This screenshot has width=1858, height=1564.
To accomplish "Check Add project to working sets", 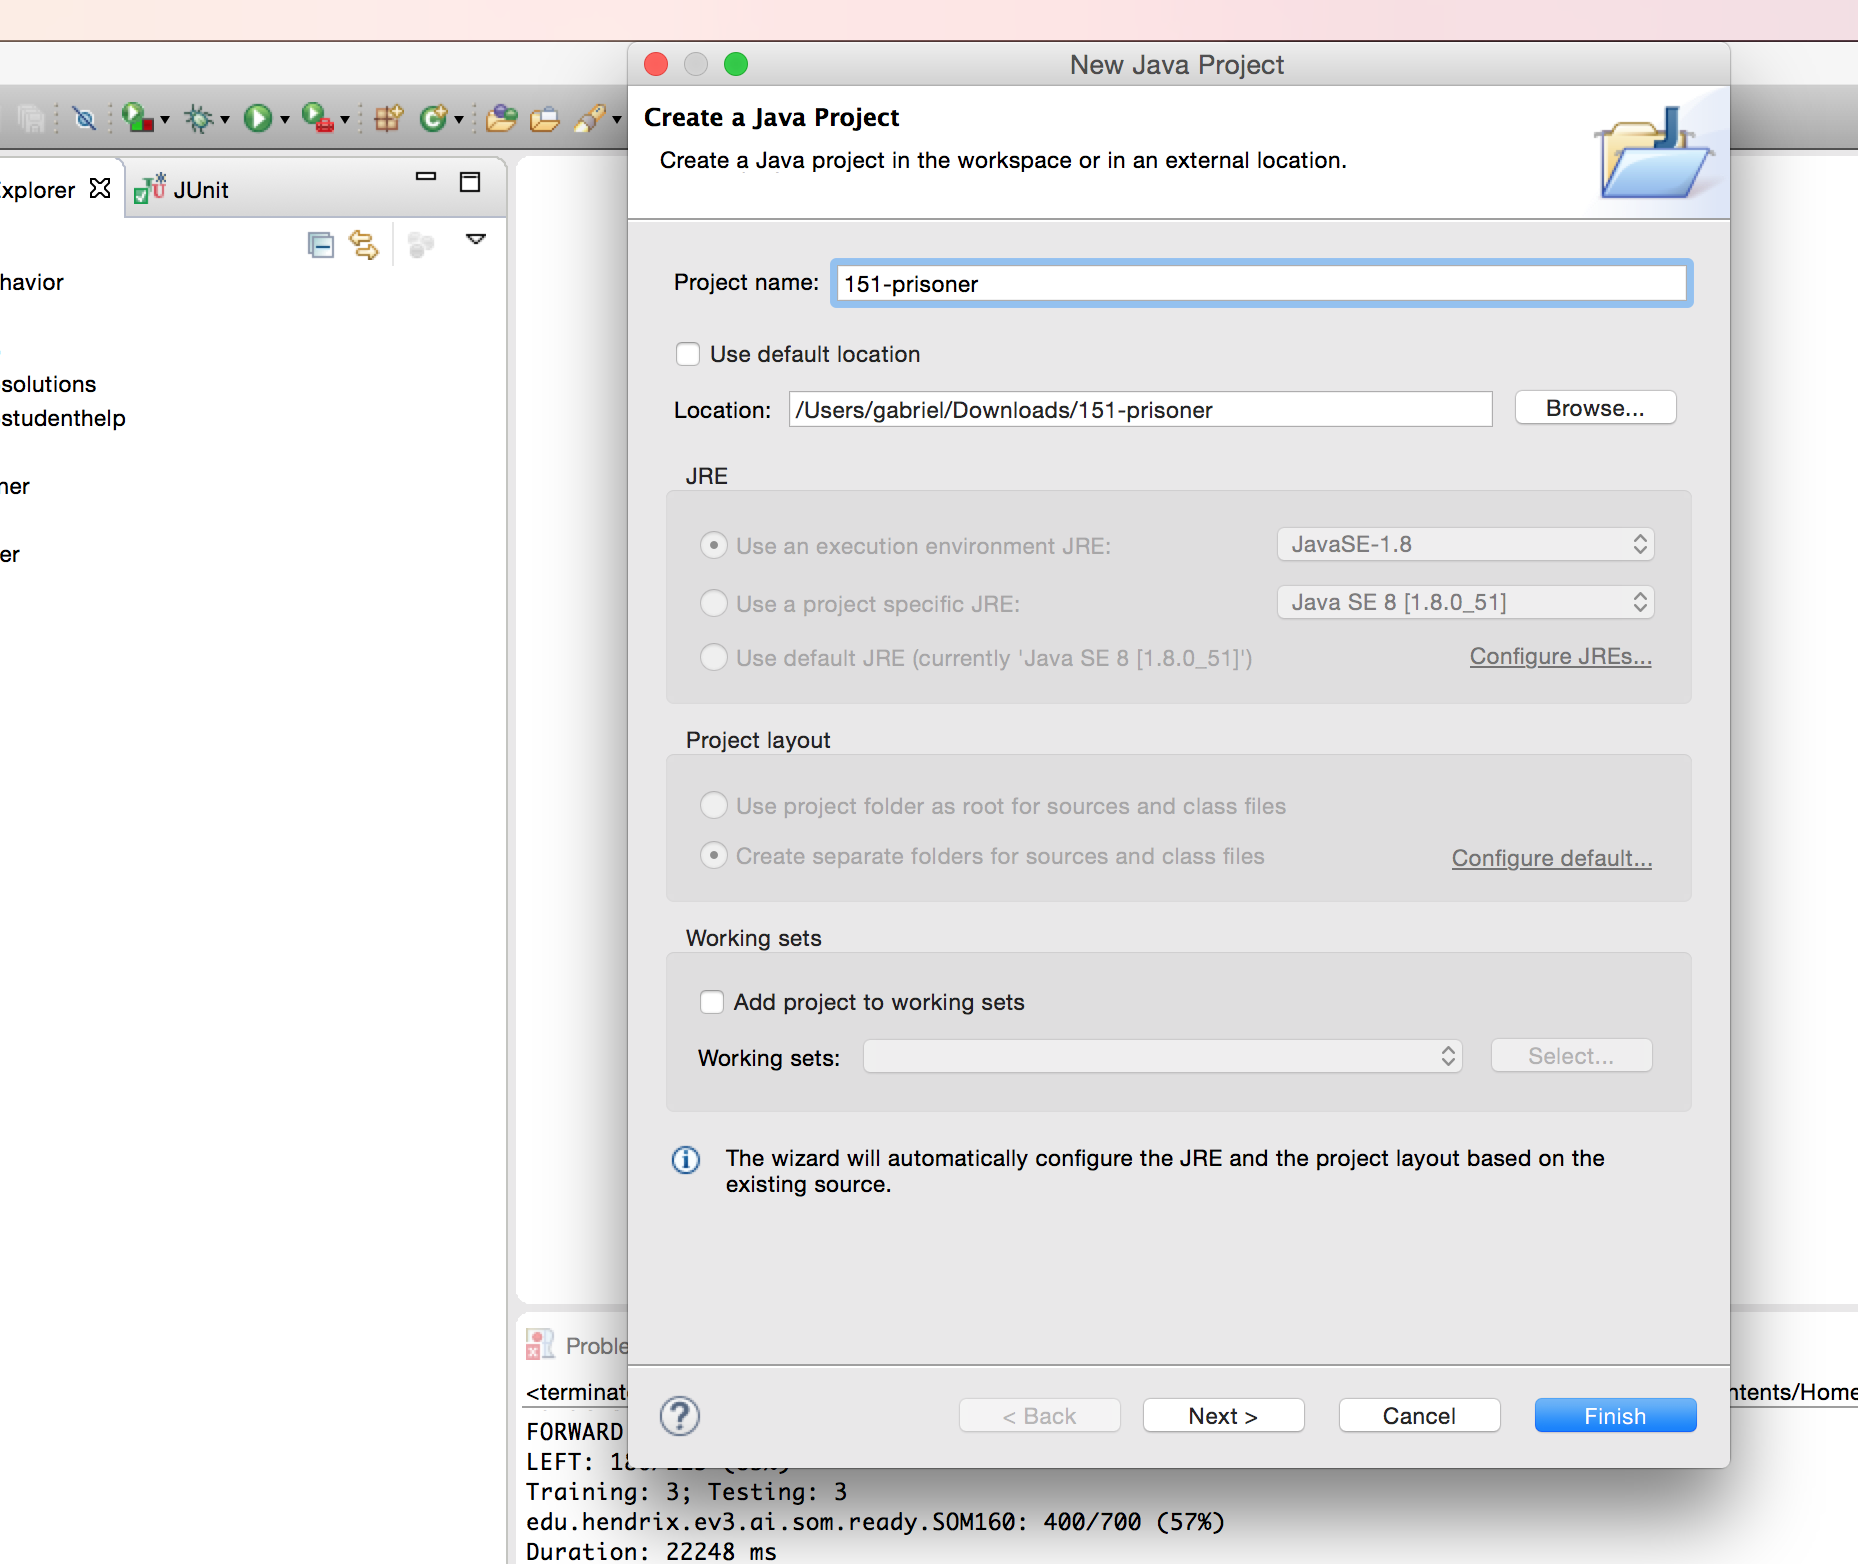I will (x=712, y=1002).
